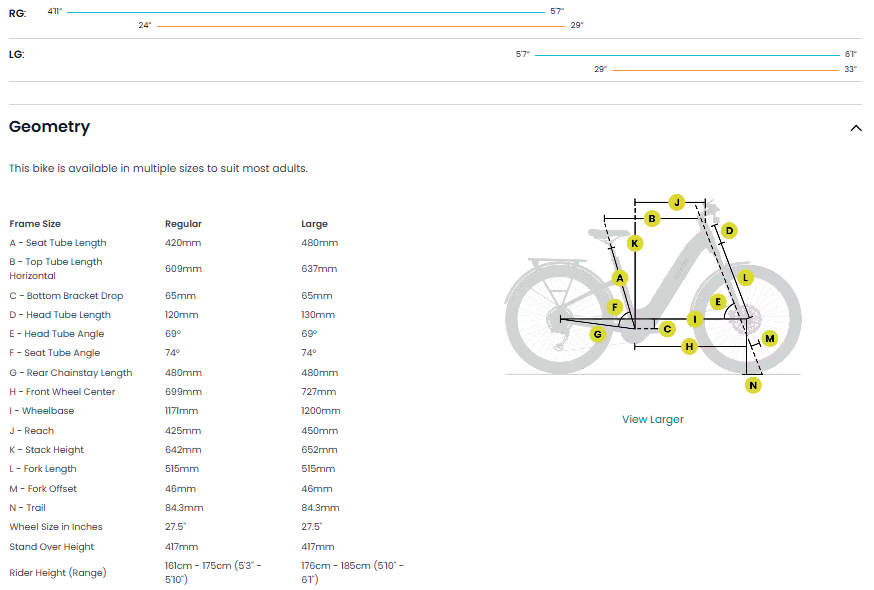The height and width of the screenshot is (590, 874).
Task: Collapse the Geometry section with chevron
Action: pyautogui.click(x=855, y=128)
